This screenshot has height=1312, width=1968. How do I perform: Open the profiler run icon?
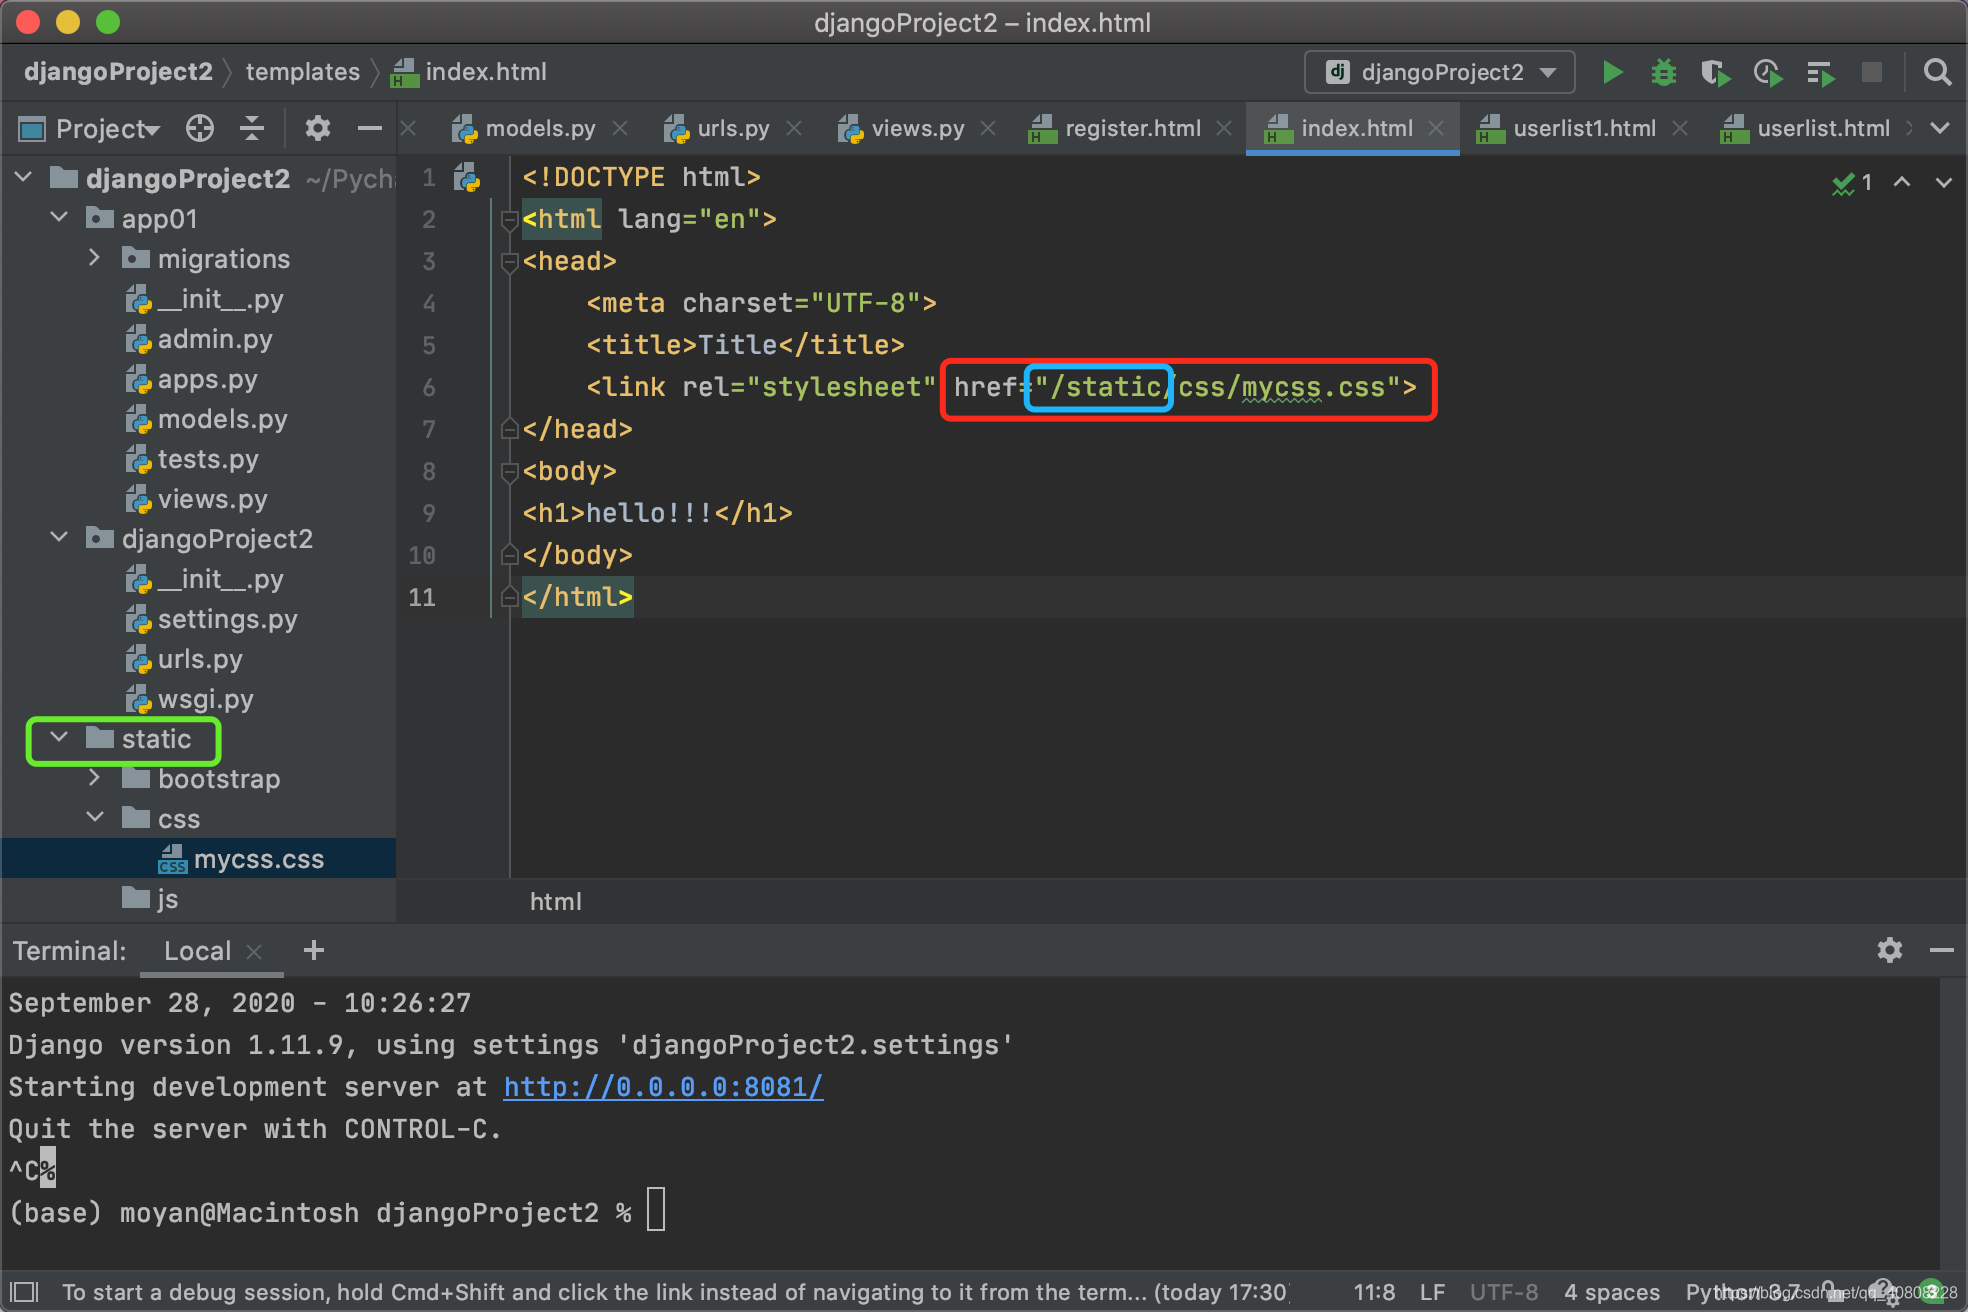point(1768,72)
